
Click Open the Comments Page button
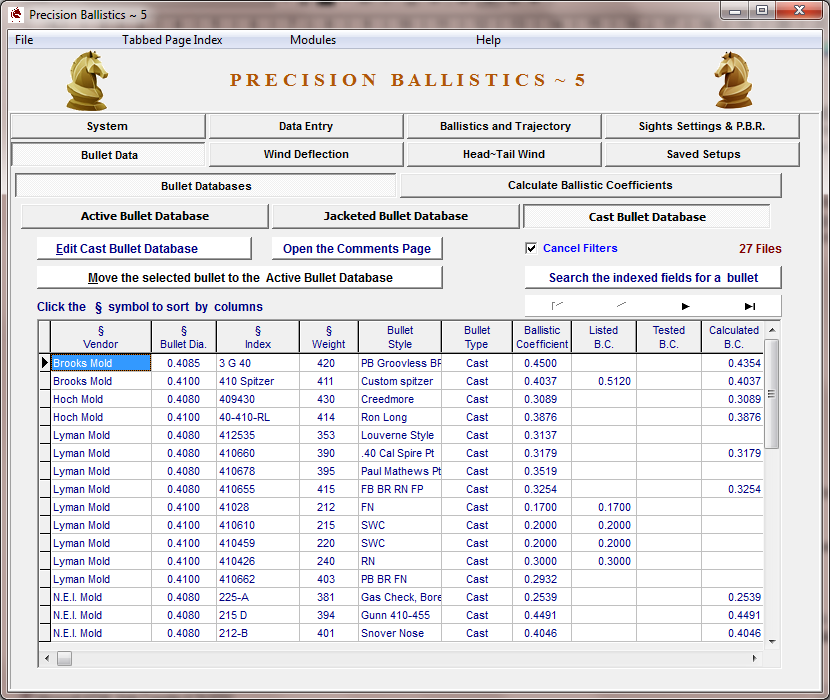tap(357, 248)
